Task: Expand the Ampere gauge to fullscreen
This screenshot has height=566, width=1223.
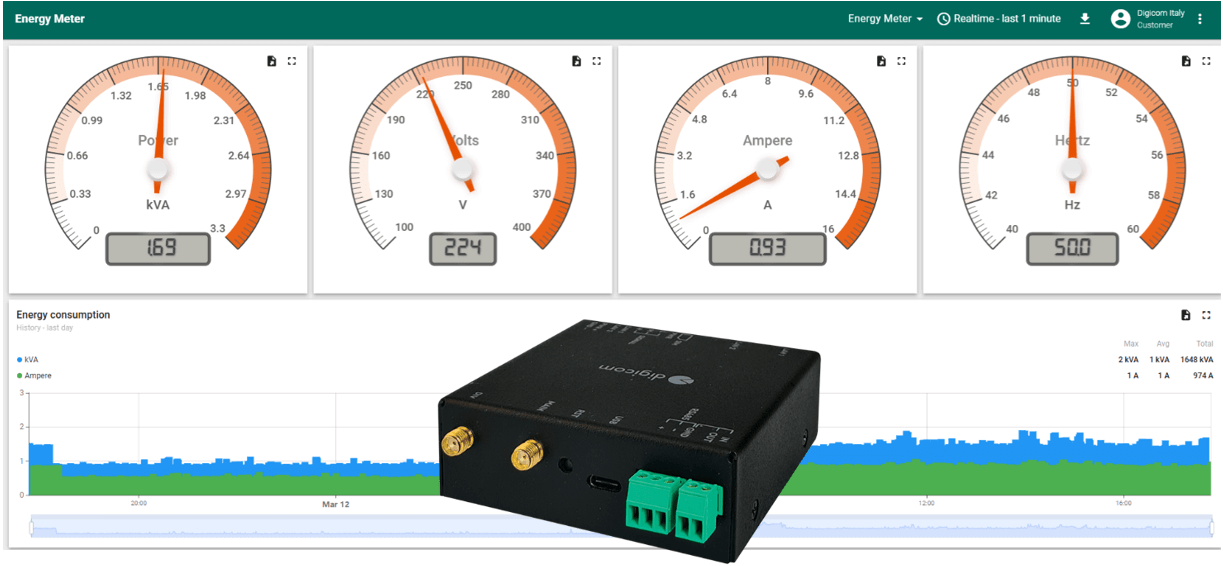Action: pos(901,61)
